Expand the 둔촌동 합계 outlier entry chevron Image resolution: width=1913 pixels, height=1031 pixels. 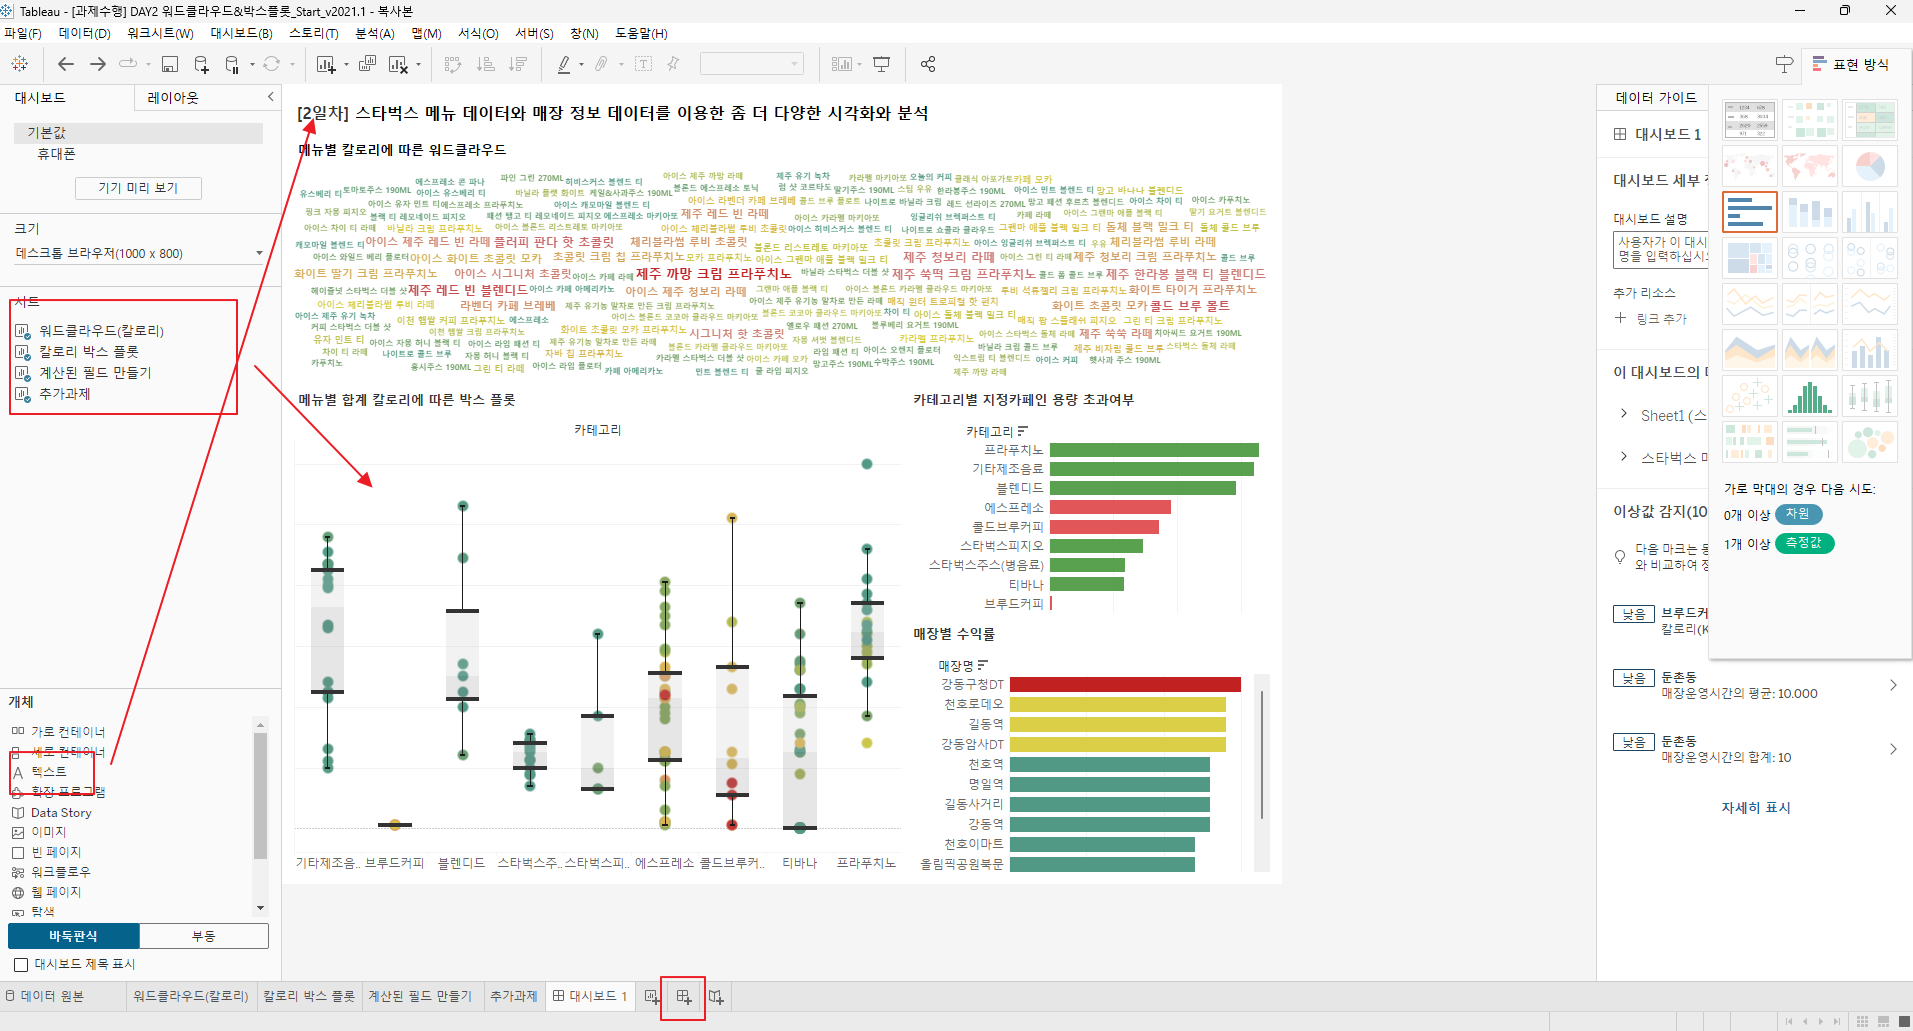tap(1893, 749)
